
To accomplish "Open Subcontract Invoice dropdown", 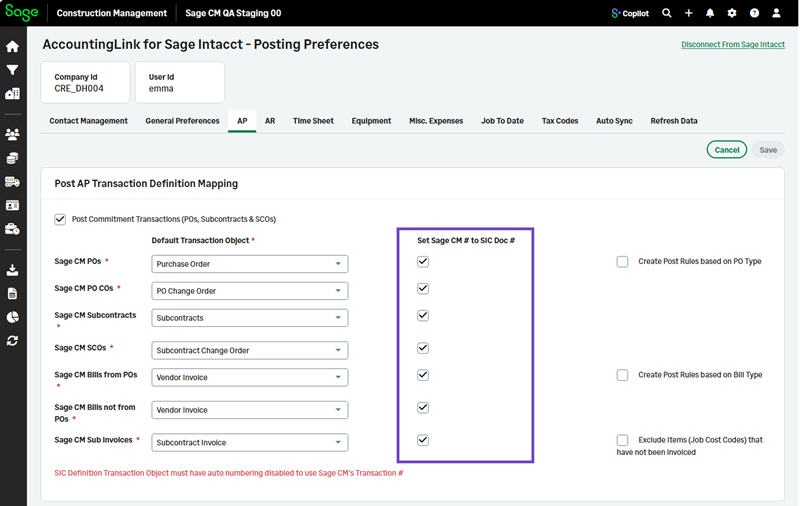I will pyautogui.click(x=249, y=443).
